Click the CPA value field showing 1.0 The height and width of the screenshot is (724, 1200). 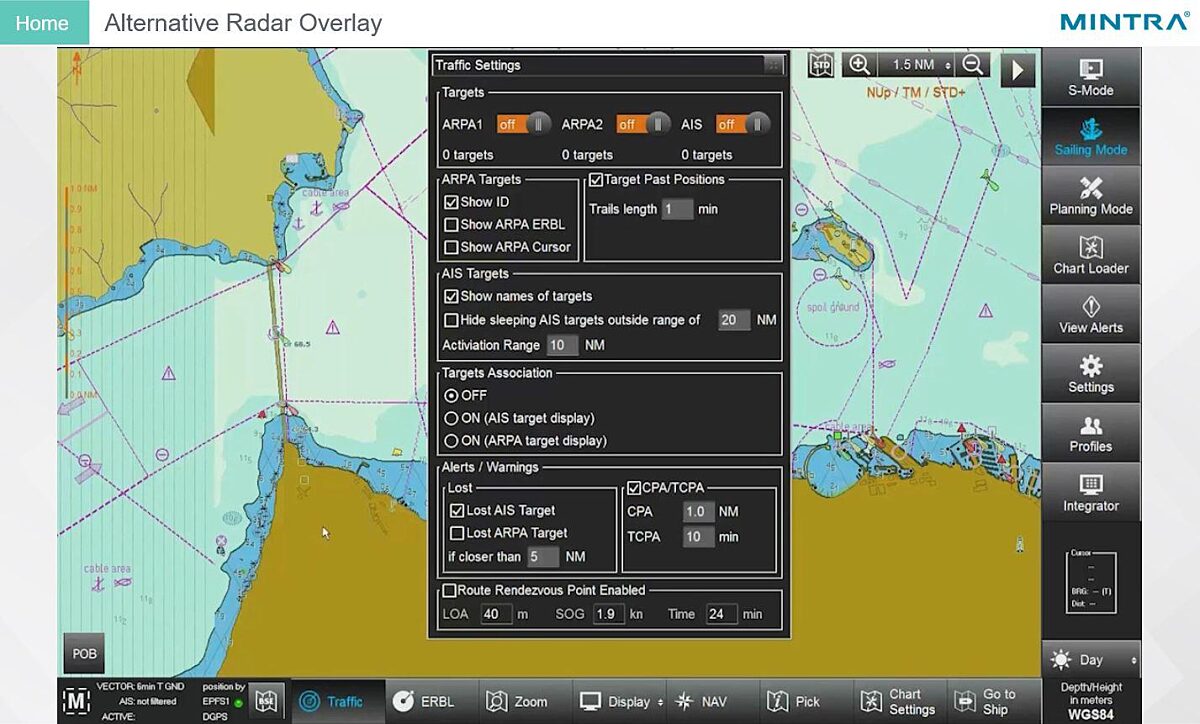click(x=698, y=512)
